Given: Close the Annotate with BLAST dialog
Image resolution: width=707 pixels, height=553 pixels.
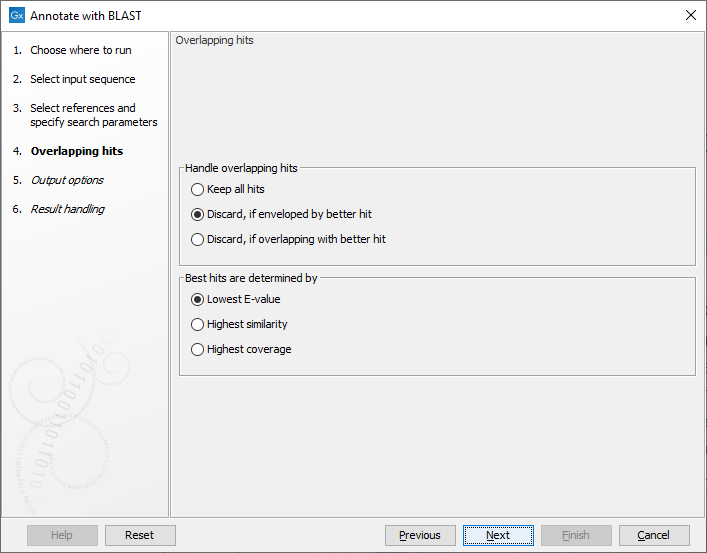Looking at the screenshot, I should 690,15.
